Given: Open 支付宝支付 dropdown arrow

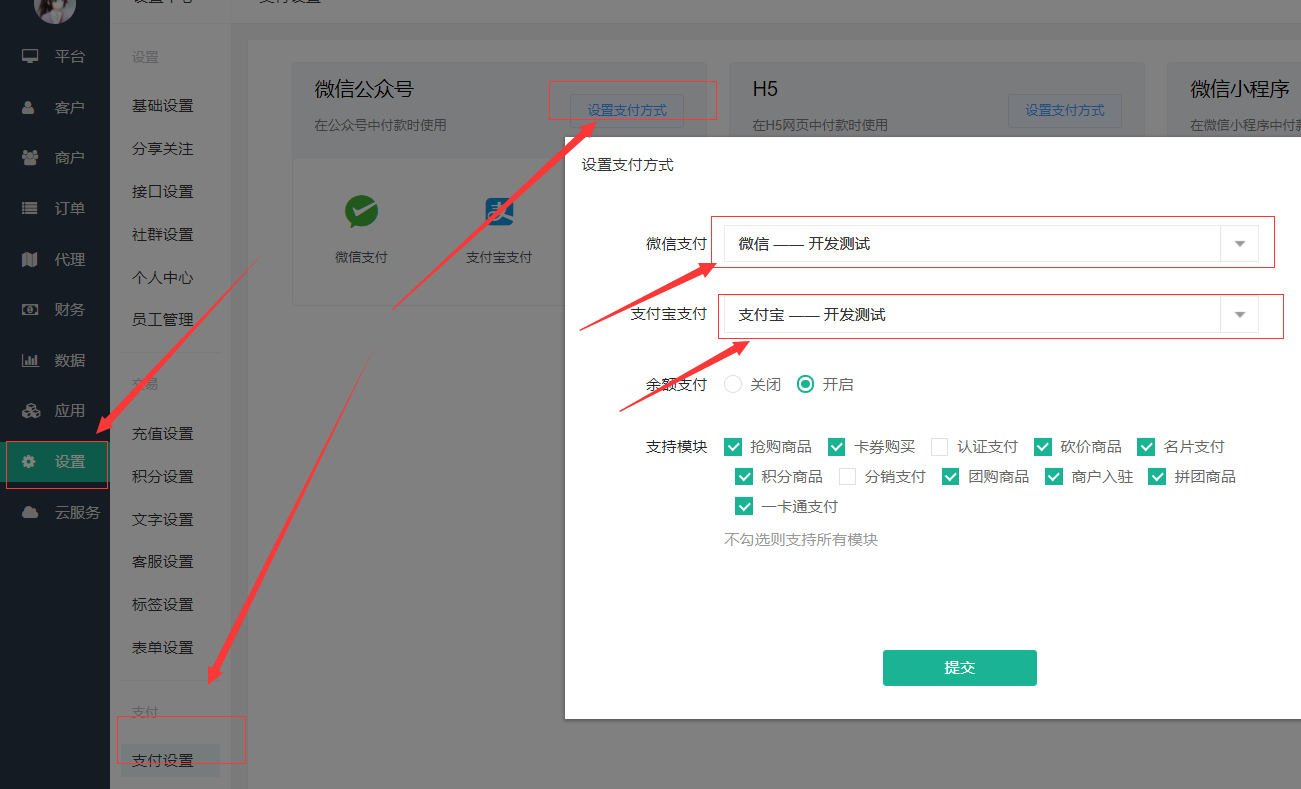Looking at the screenshot, I should 1240,314.
